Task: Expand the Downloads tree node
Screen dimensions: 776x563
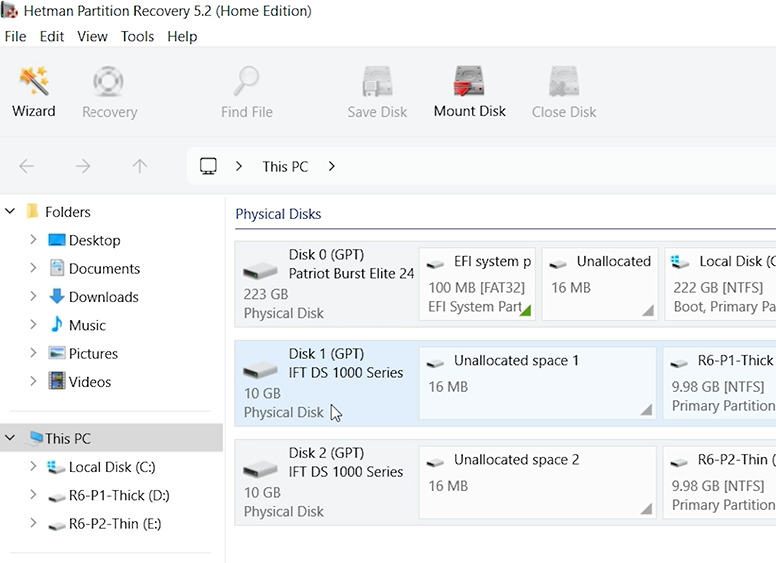Action: (33, 296)
